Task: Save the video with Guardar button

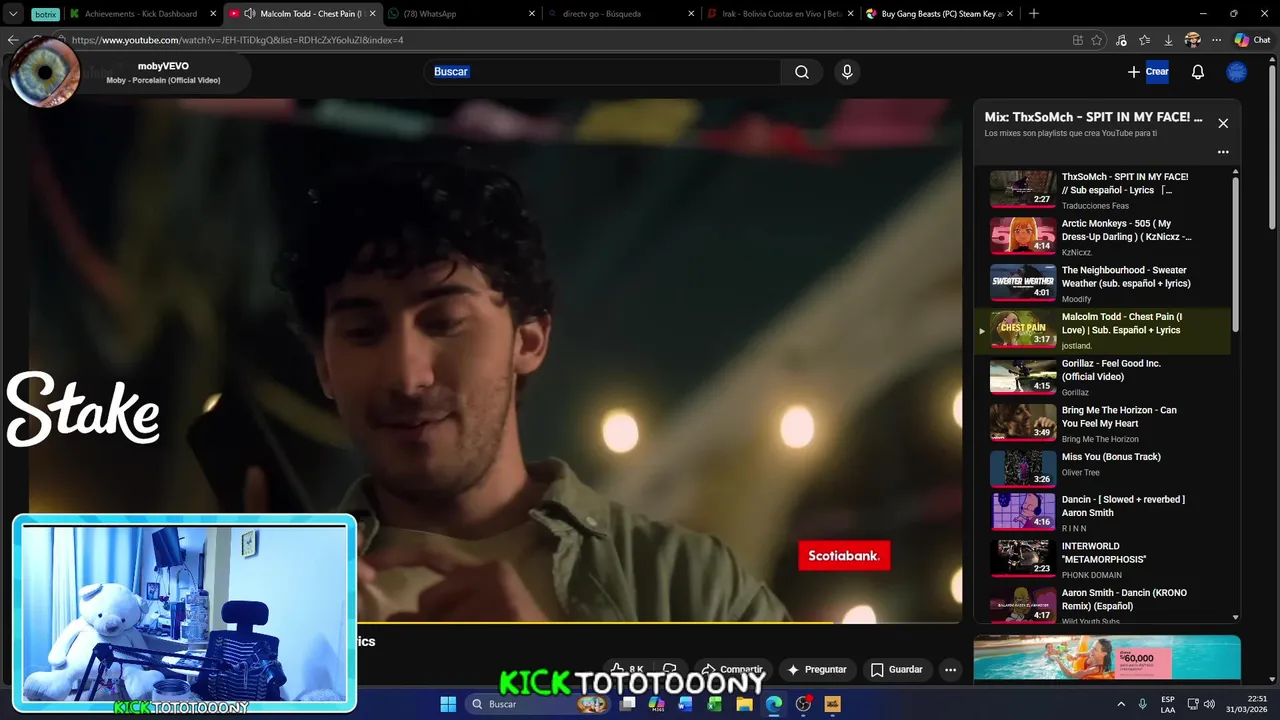Action: click(x=897, y=669)
